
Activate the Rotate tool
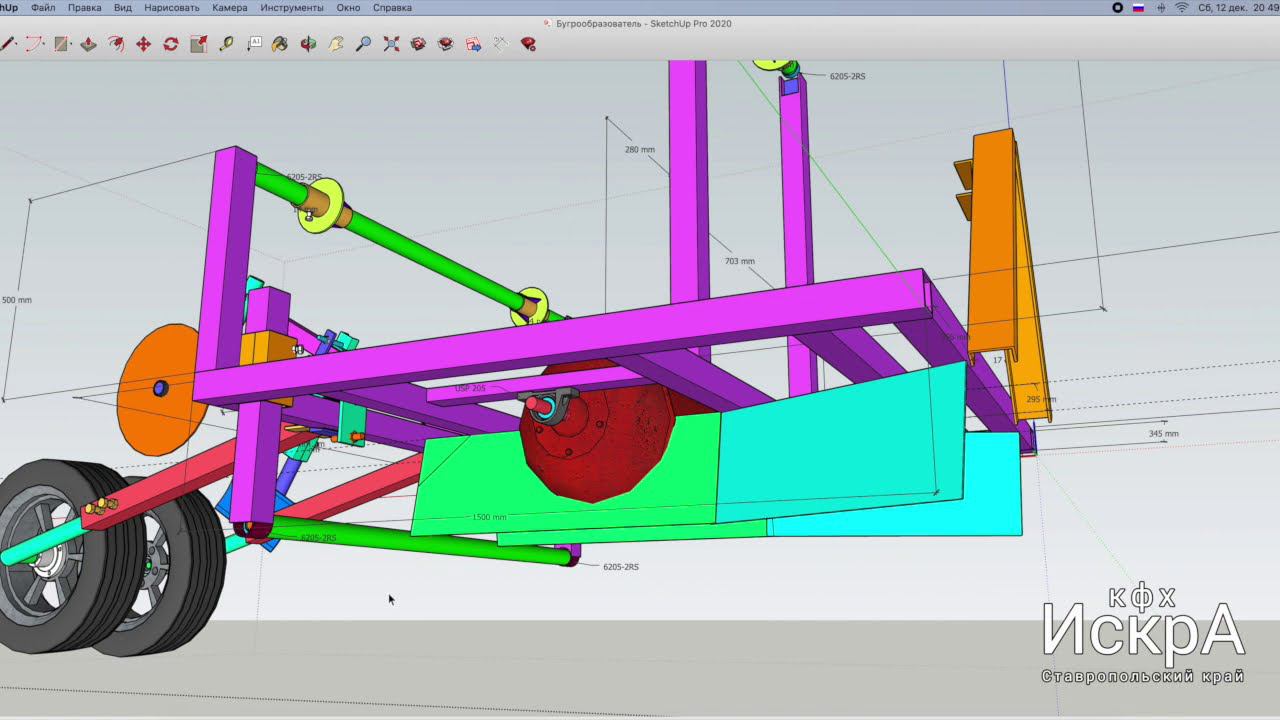click(x=171, y=44)
